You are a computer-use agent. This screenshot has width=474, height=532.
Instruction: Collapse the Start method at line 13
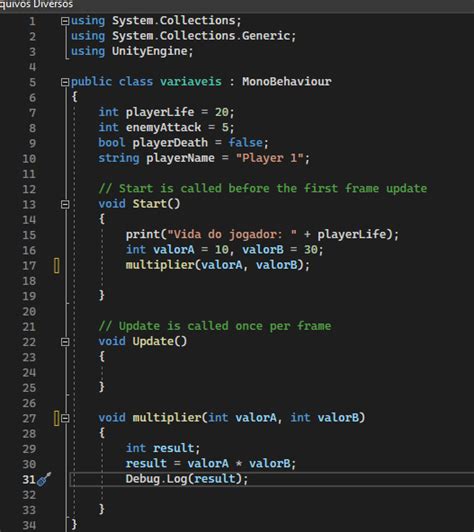65,204
